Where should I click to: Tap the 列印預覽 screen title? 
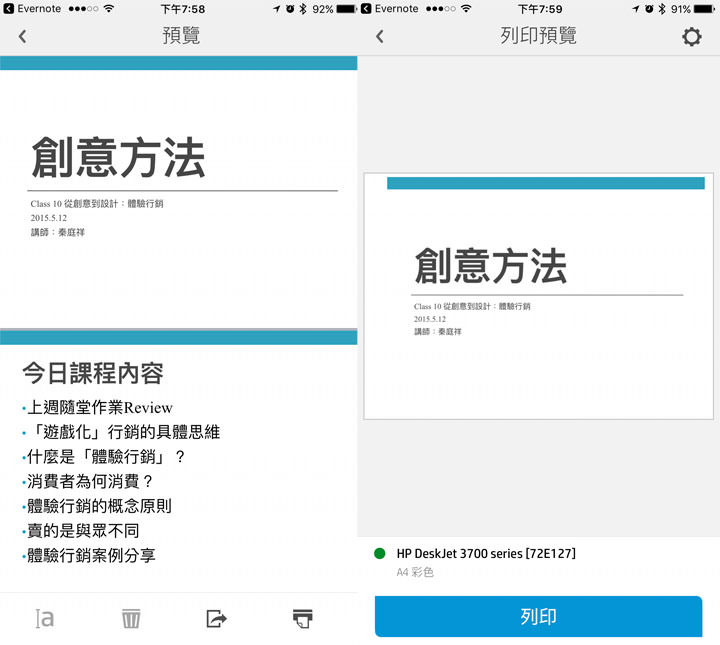point(538,37)
